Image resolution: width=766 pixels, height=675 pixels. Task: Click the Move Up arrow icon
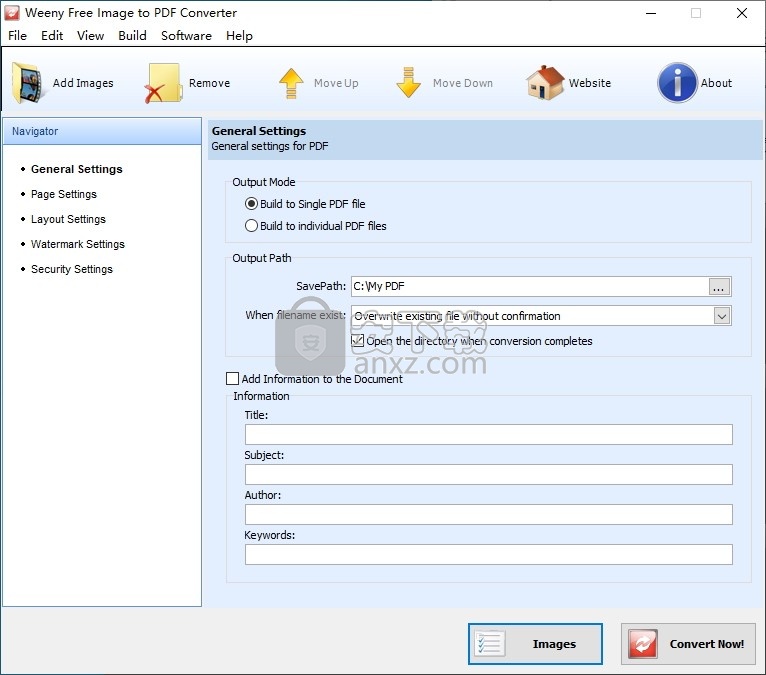click(291, 83)
